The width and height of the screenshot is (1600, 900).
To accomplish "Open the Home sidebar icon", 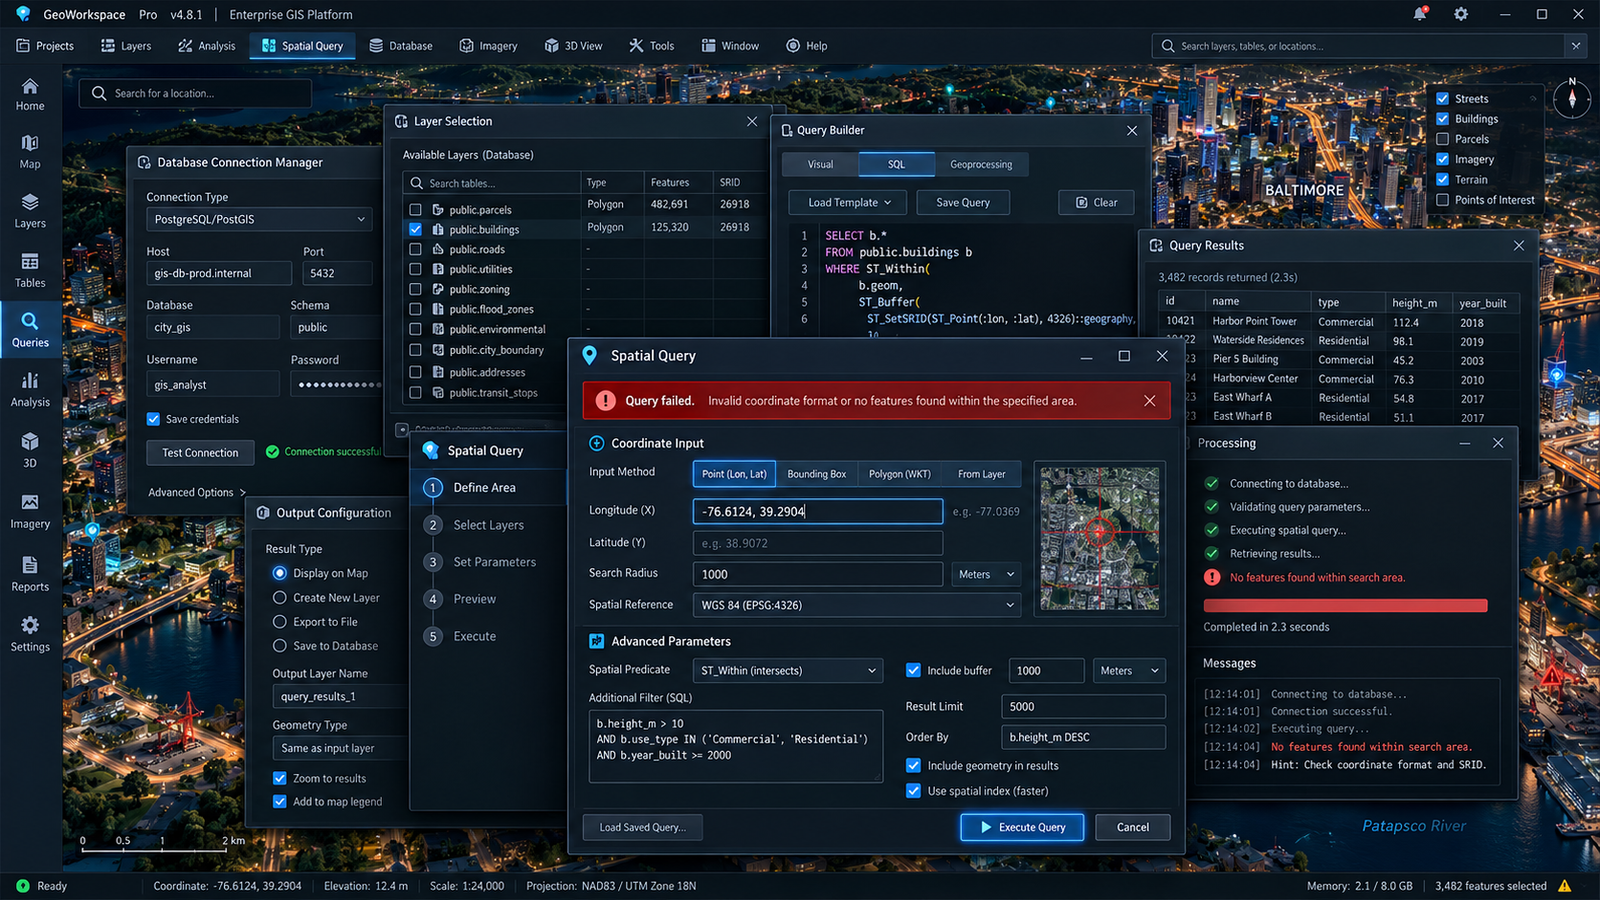I will (x=30, y=94).
